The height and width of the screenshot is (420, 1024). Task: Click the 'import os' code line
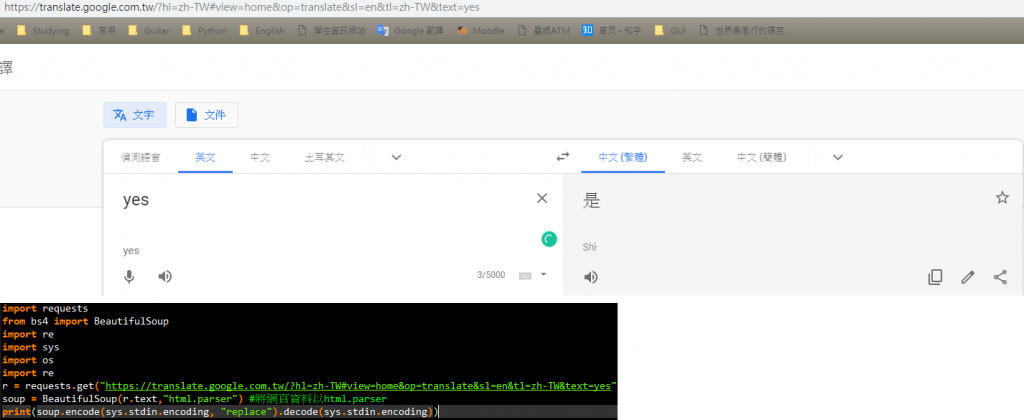pyautogui.click(x=28, y=360)
